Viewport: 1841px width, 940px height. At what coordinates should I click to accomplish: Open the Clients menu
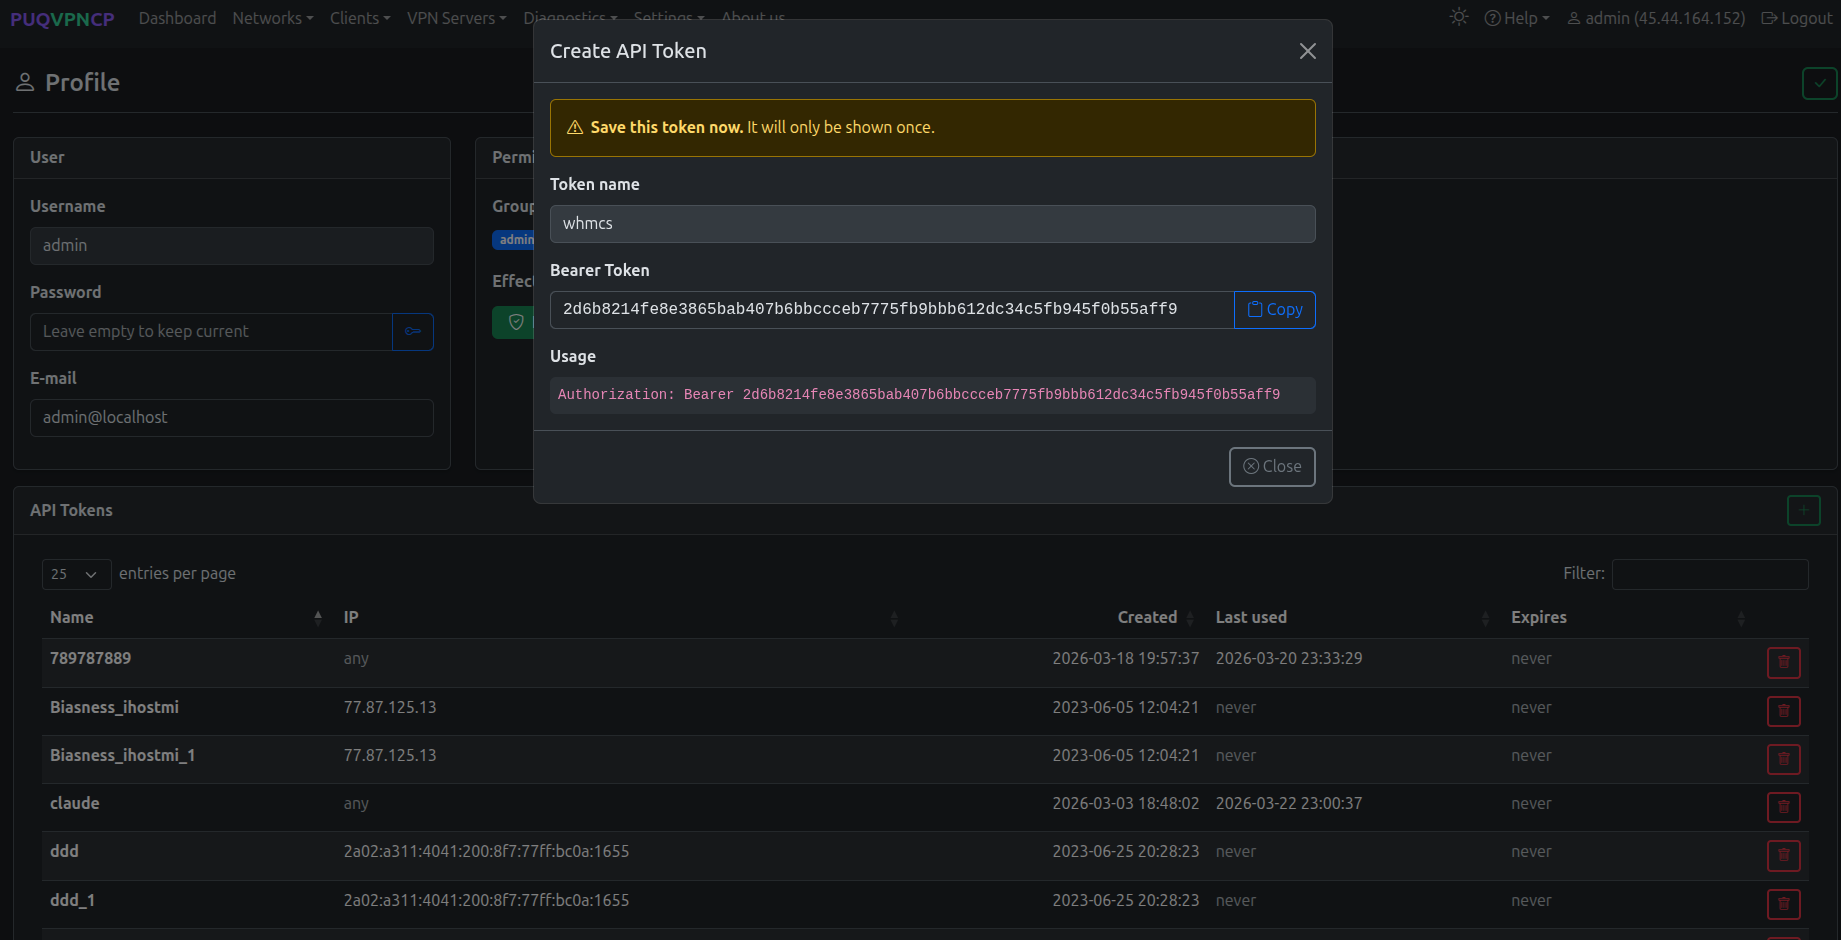360,18
